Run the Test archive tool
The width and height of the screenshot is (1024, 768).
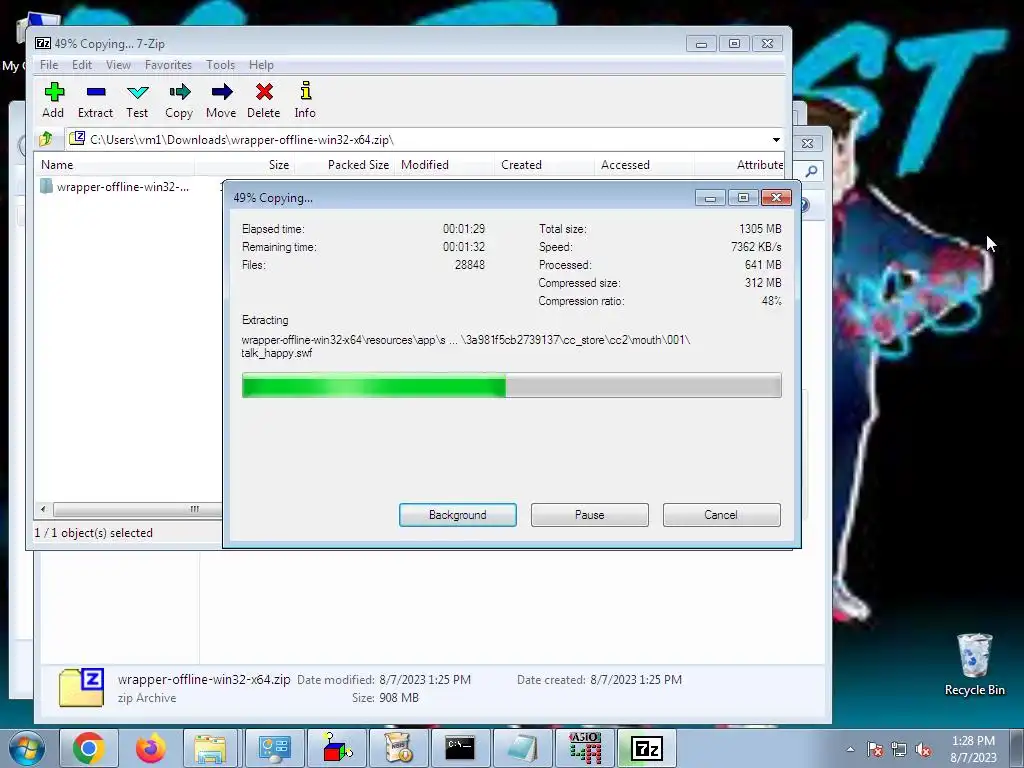[x=137, y=92]
